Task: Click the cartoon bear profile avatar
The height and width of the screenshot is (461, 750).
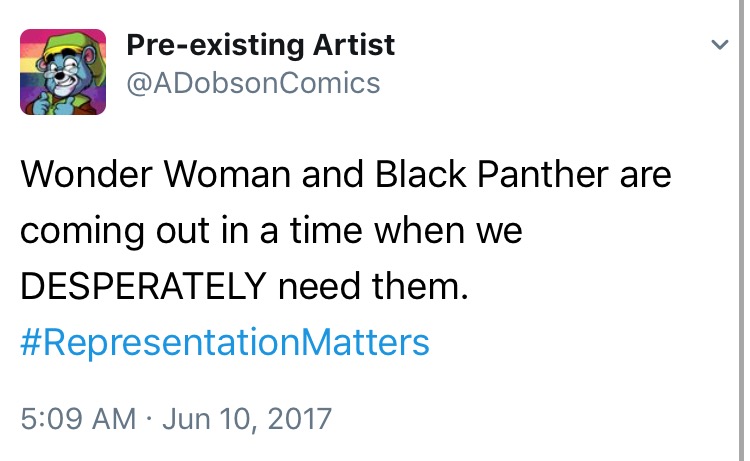Action: (63, 72)
